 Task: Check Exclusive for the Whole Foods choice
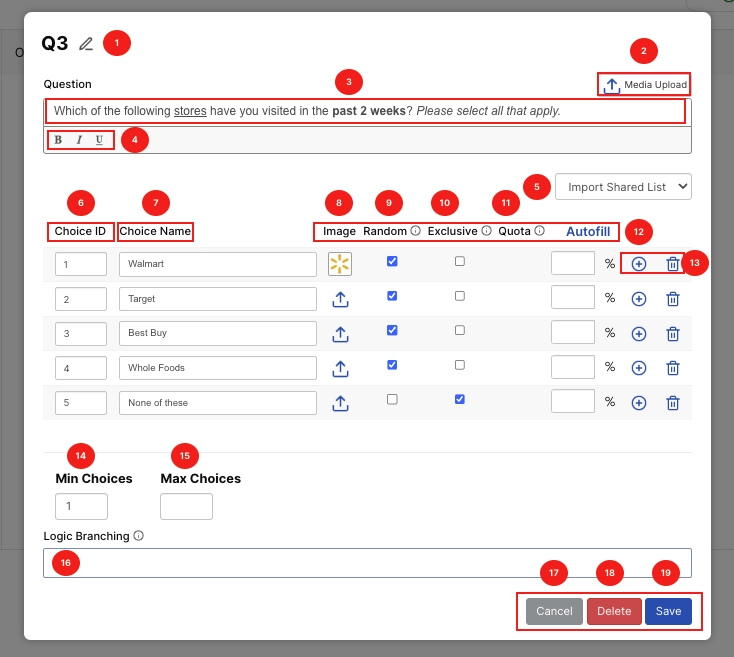click(x=459, y=365)
